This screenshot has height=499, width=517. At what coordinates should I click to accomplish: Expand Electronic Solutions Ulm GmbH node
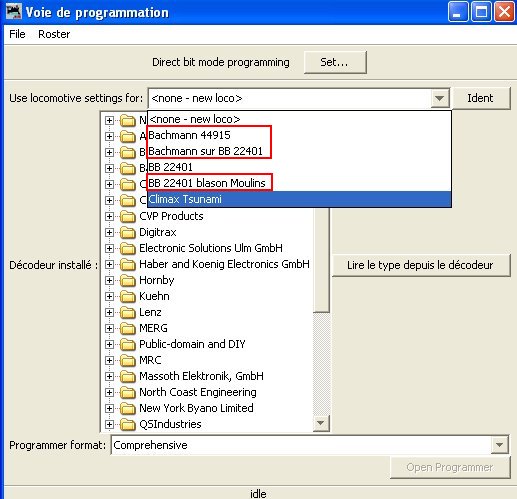coord(109,248)
